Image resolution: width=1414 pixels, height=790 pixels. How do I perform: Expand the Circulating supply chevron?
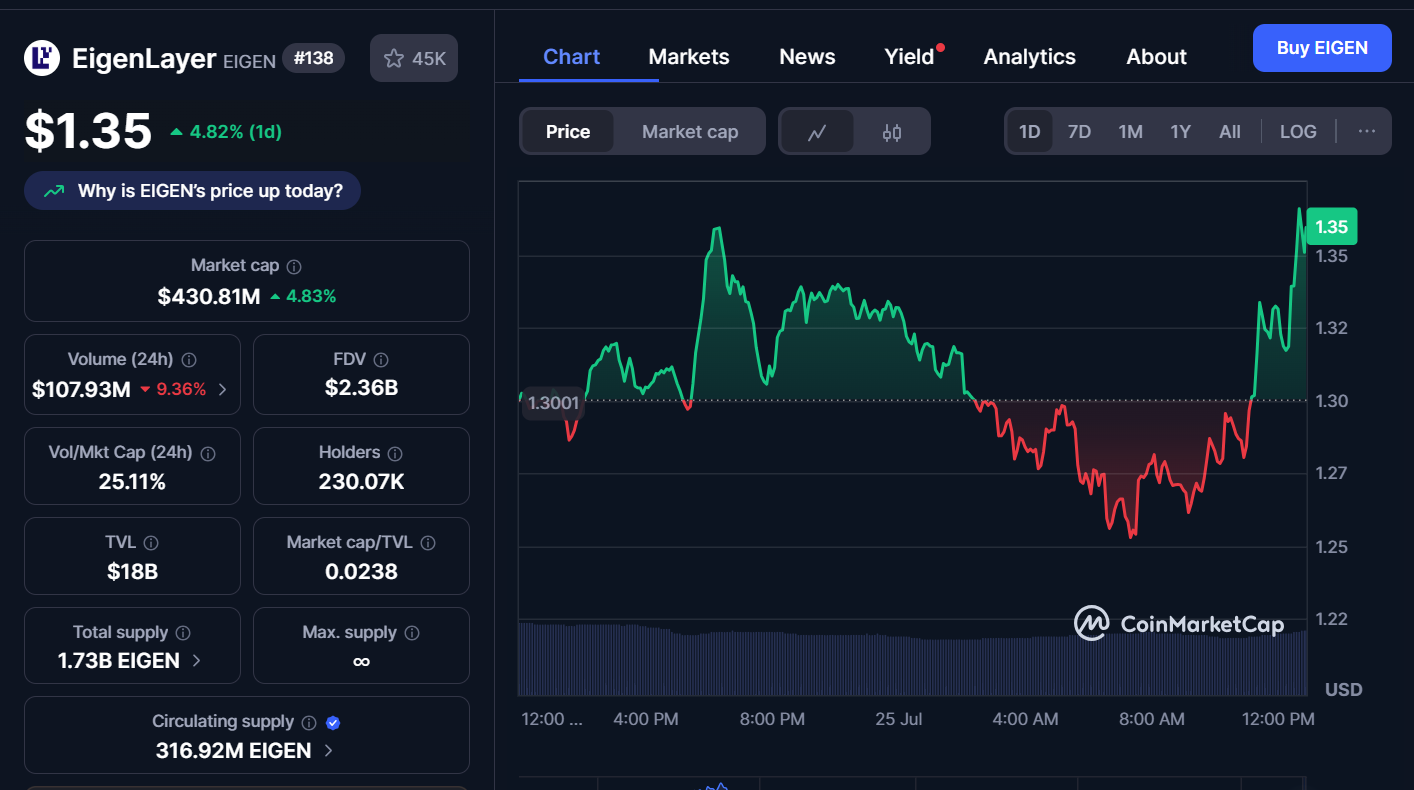point(328,750)
